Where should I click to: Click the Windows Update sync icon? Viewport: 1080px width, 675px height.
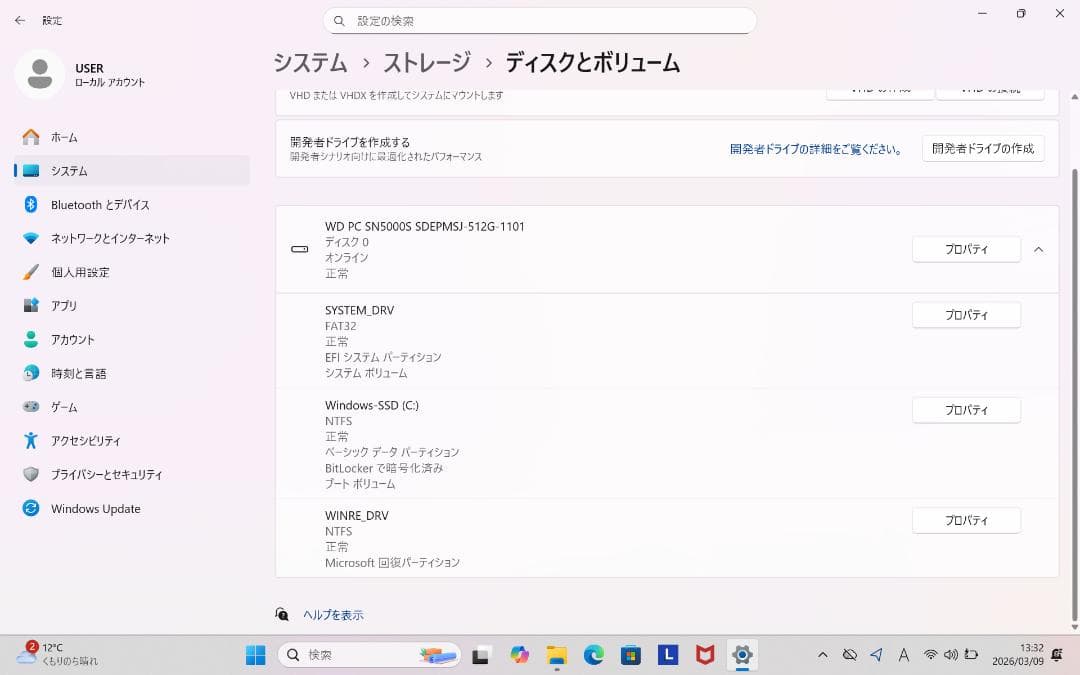[x=31, y=508]
